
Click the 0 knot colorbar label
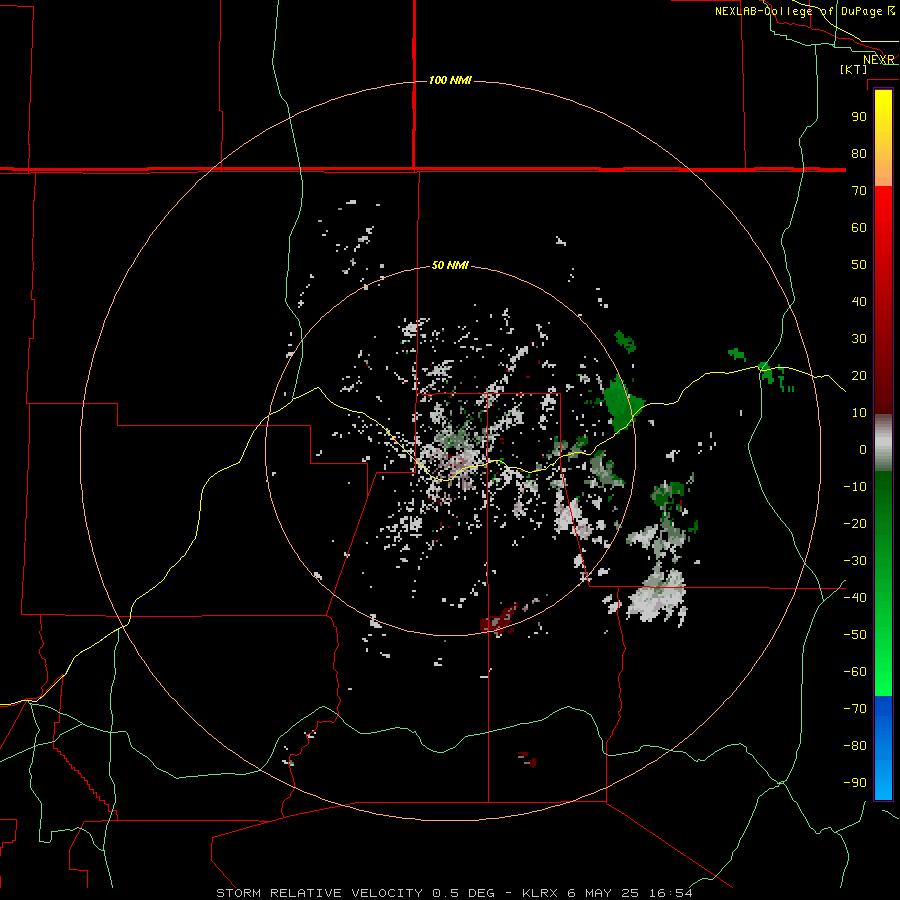[863, 450]
